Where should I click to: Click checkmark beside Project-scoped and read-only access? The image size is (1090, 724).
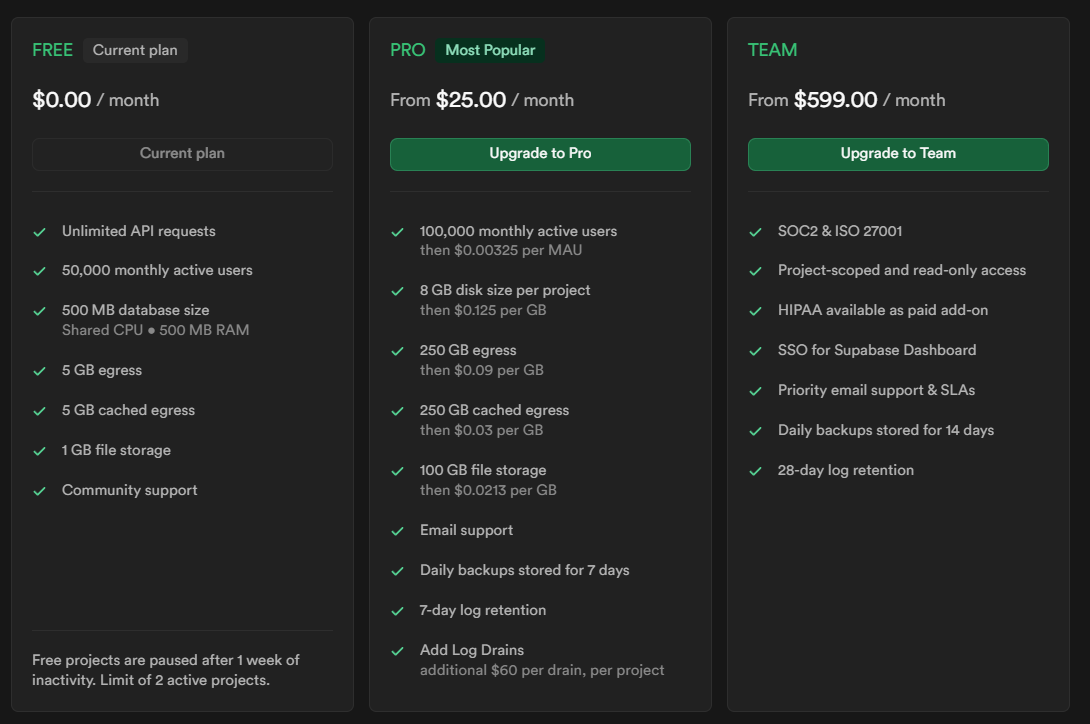[x=756, y=271]
